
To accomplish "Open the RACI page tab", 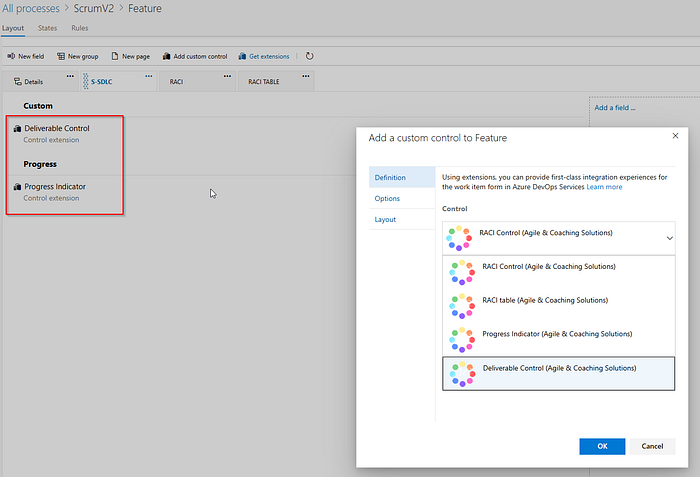I will coord(197,81).
